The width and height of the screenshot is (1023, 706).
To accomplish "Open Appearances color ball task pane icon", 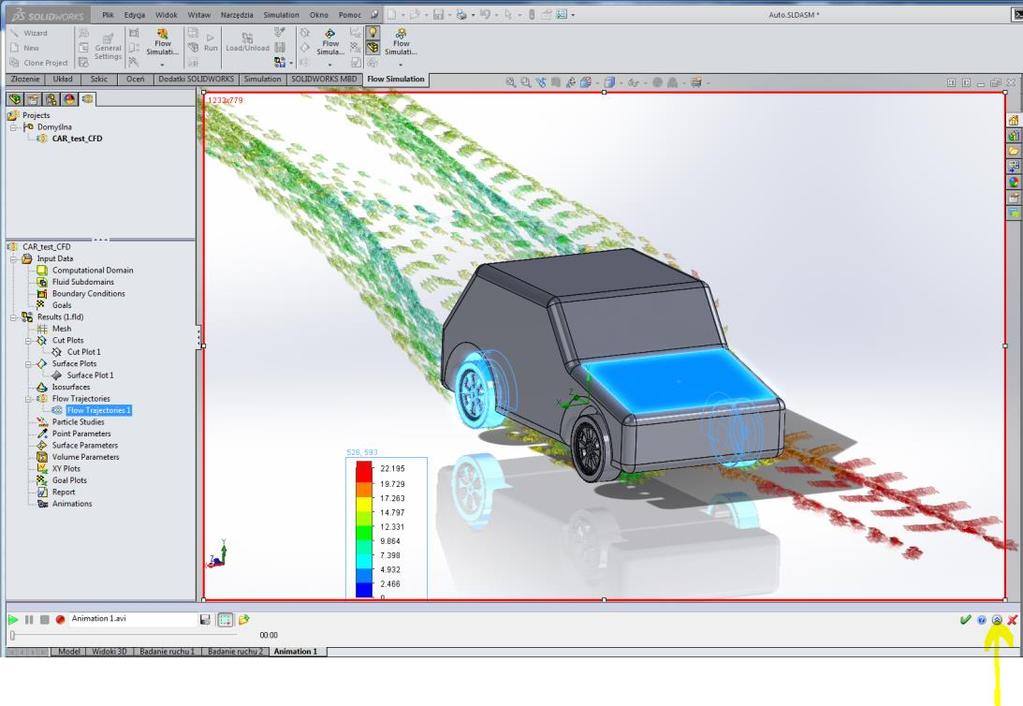I will (x=1013, y=182).
